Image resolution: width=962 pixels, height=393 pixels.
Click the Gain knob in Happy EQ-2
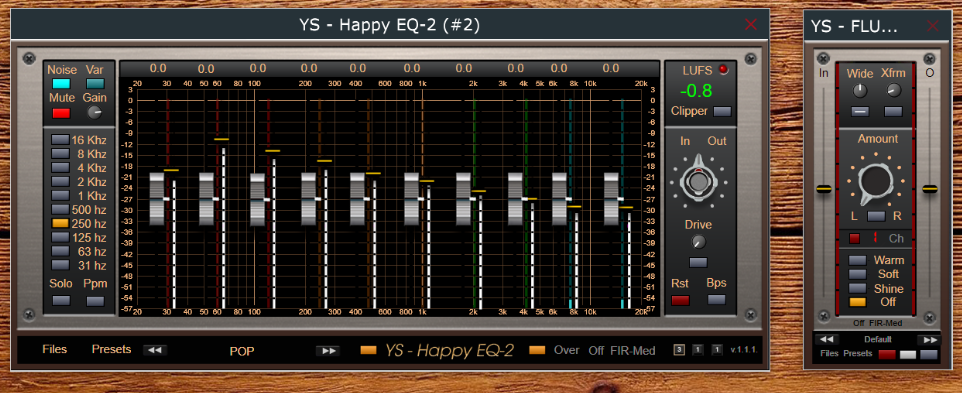[94, 113]
